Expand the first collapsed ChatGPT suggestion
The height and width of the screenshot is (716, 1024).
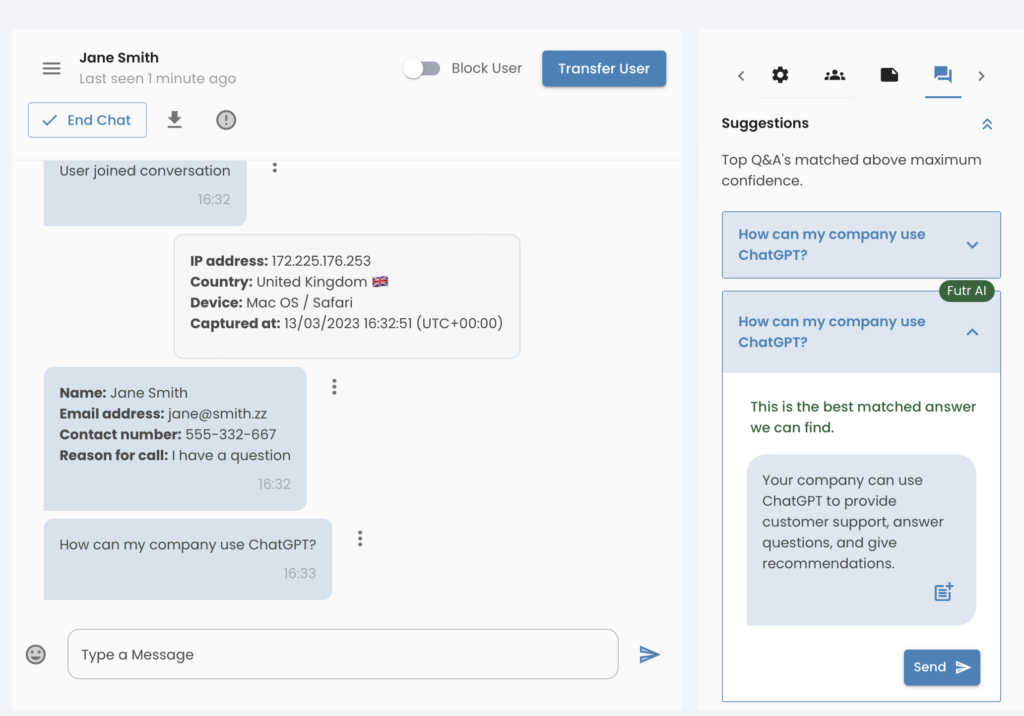(972, 245)
